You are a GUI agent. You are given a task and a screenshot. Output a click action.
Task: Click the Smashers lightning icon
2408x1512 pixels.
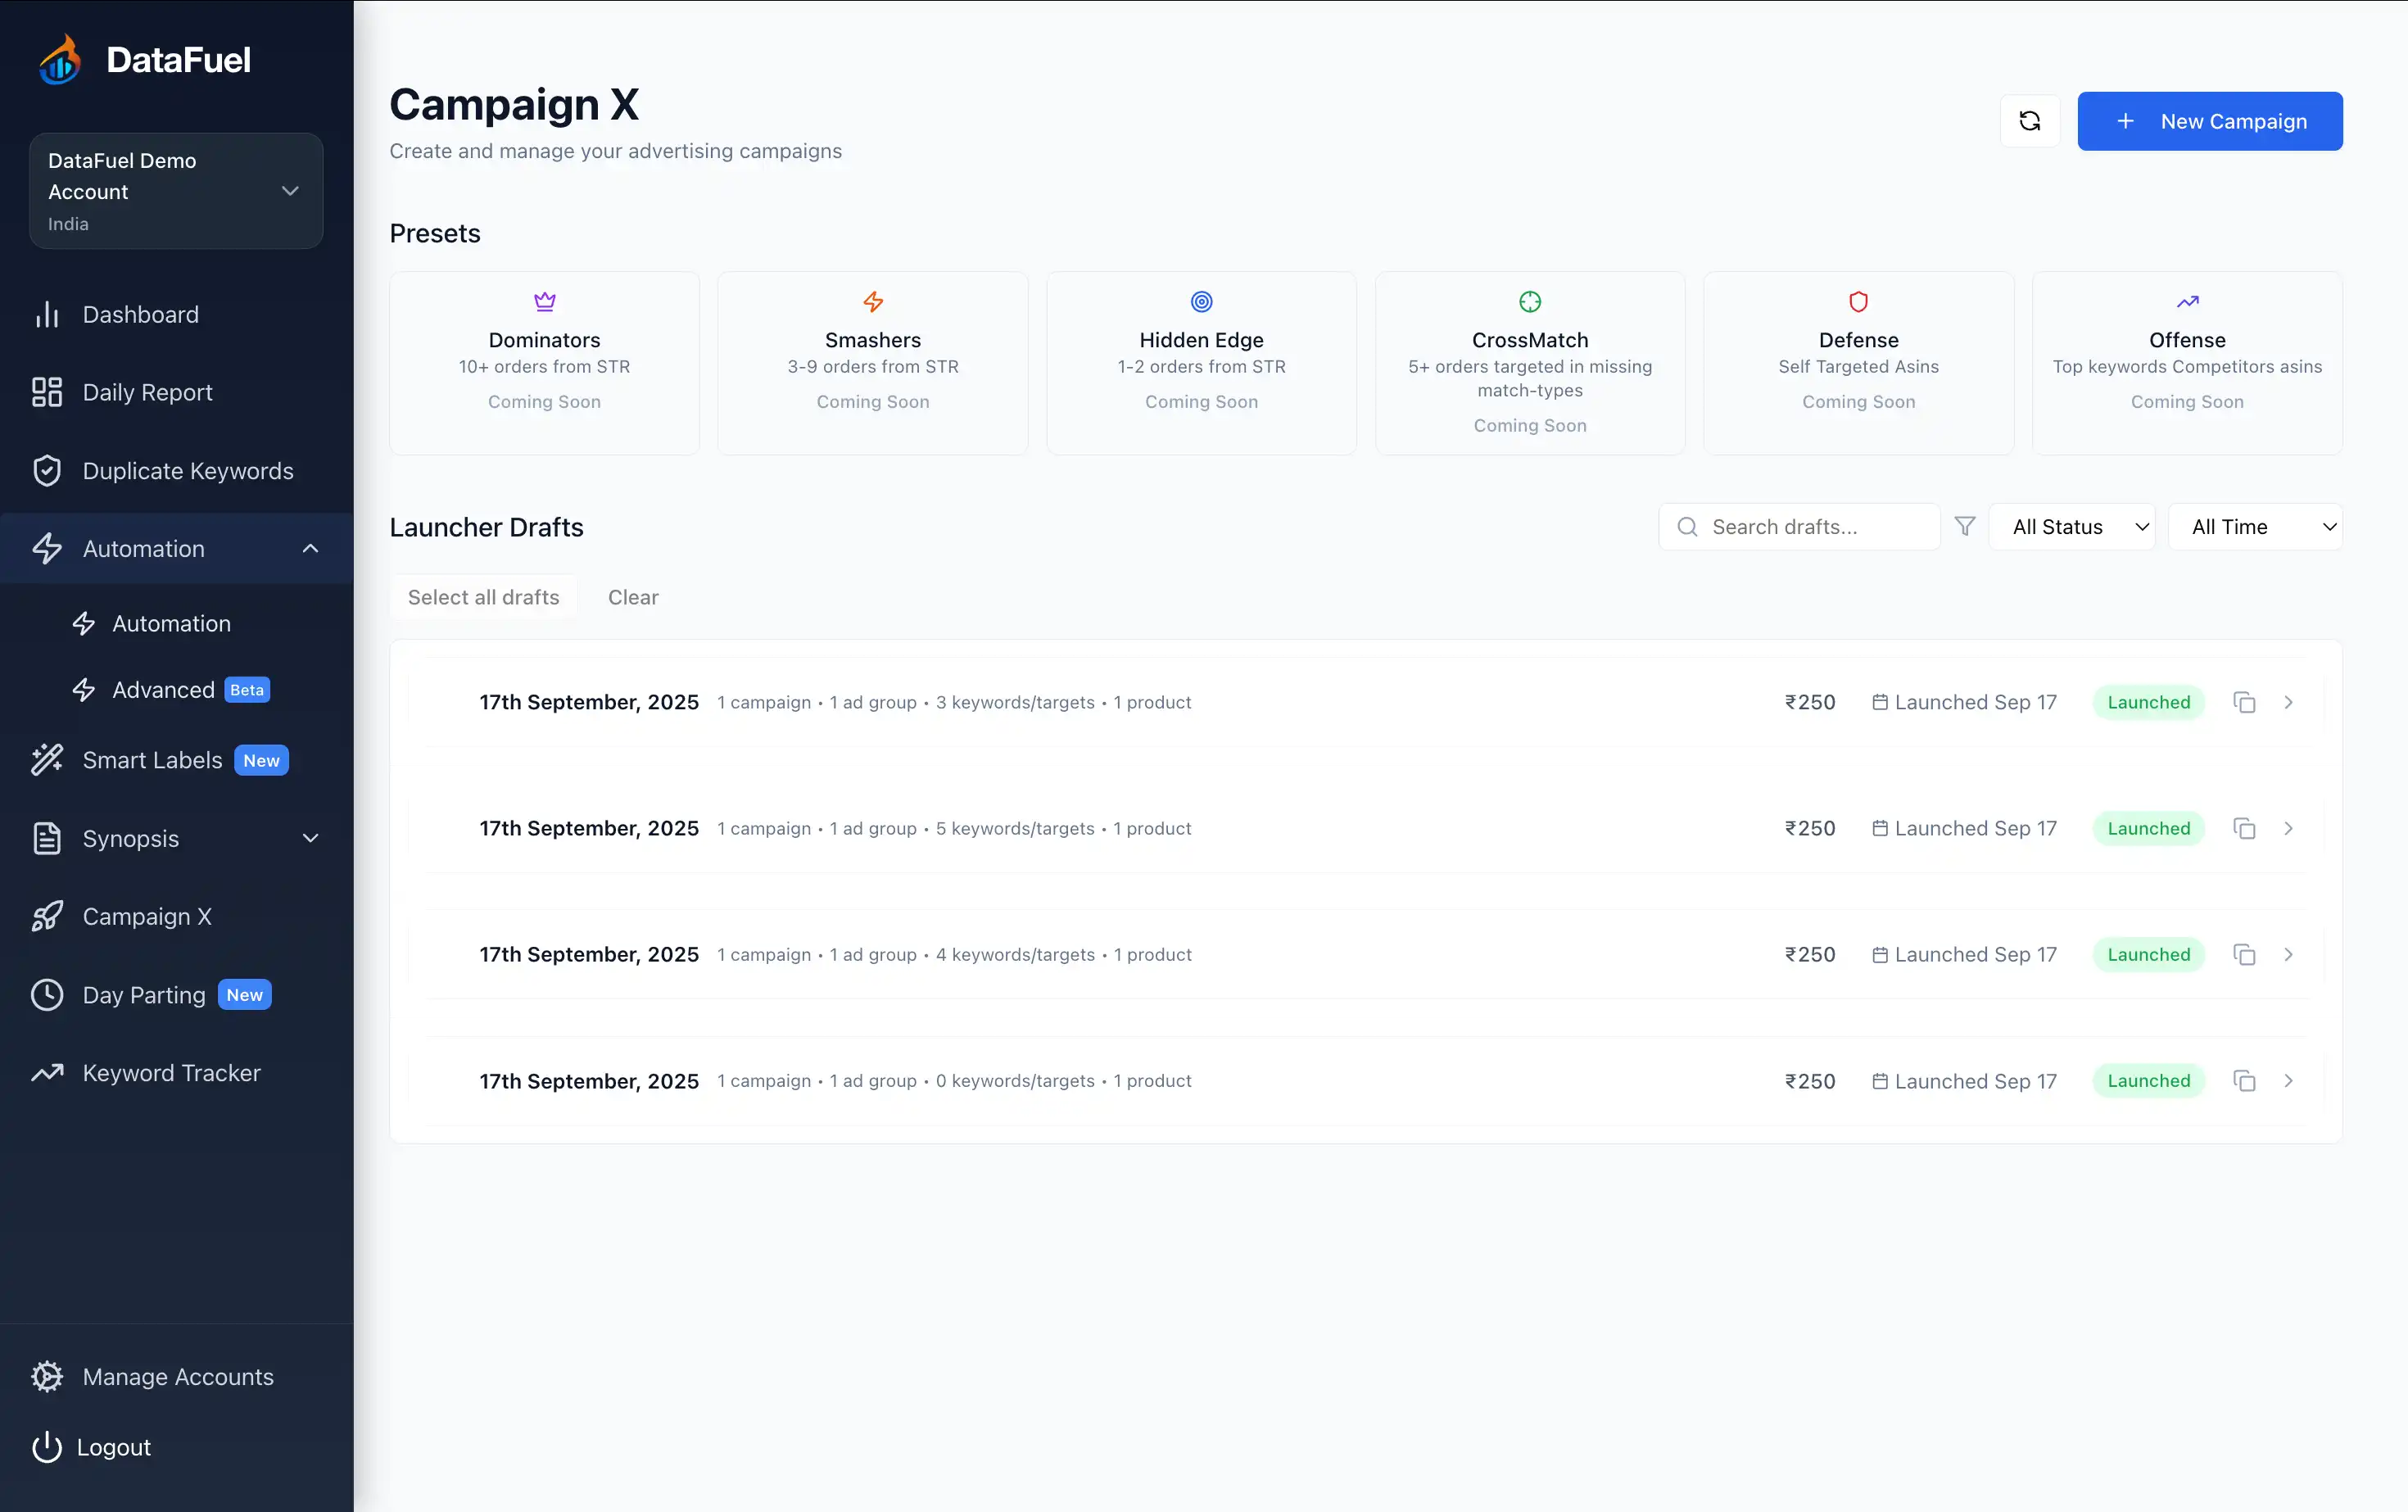872,301
